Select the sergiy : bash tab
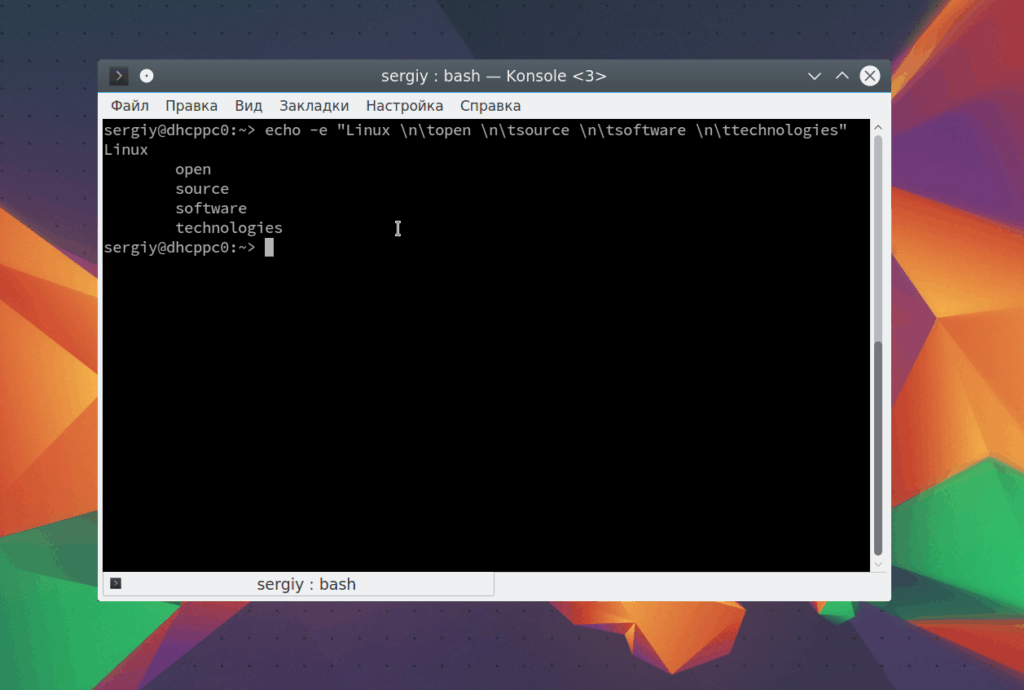Image resolution: width=1024 pixels, height=690 pixels. click(x=298, y=584)
